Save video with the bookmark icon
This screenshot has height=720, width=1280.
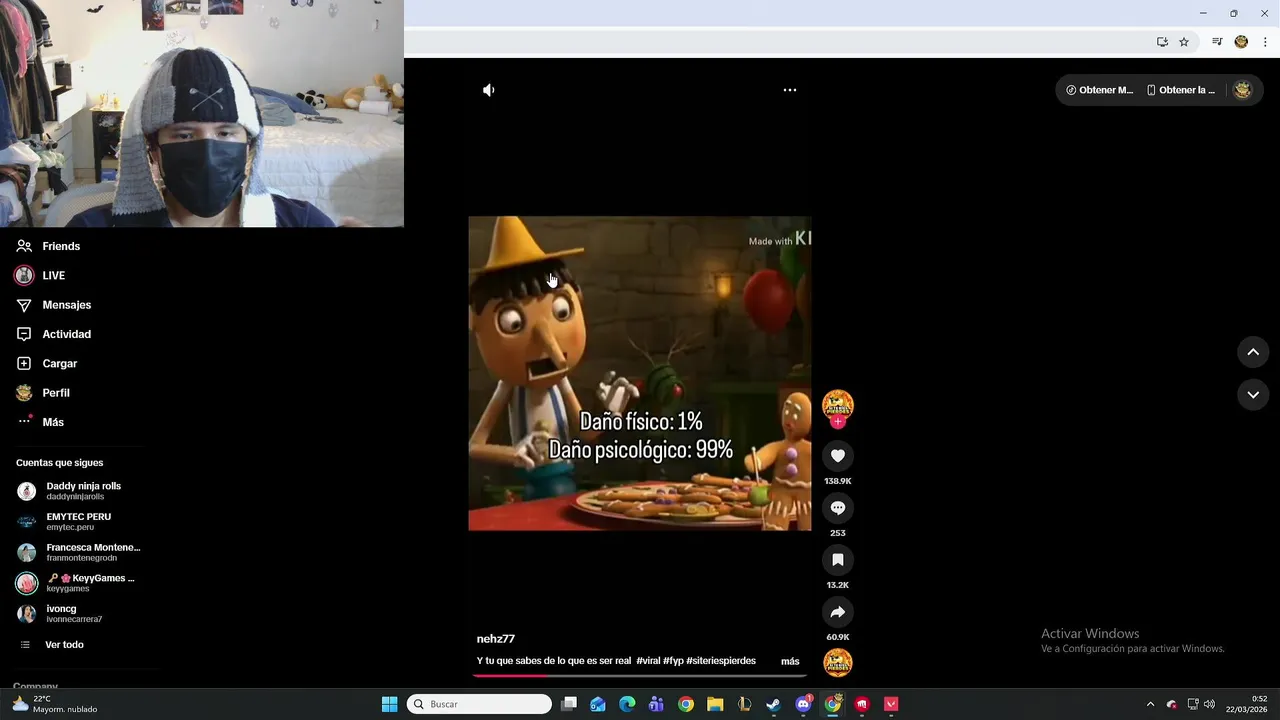click(838, 560)
